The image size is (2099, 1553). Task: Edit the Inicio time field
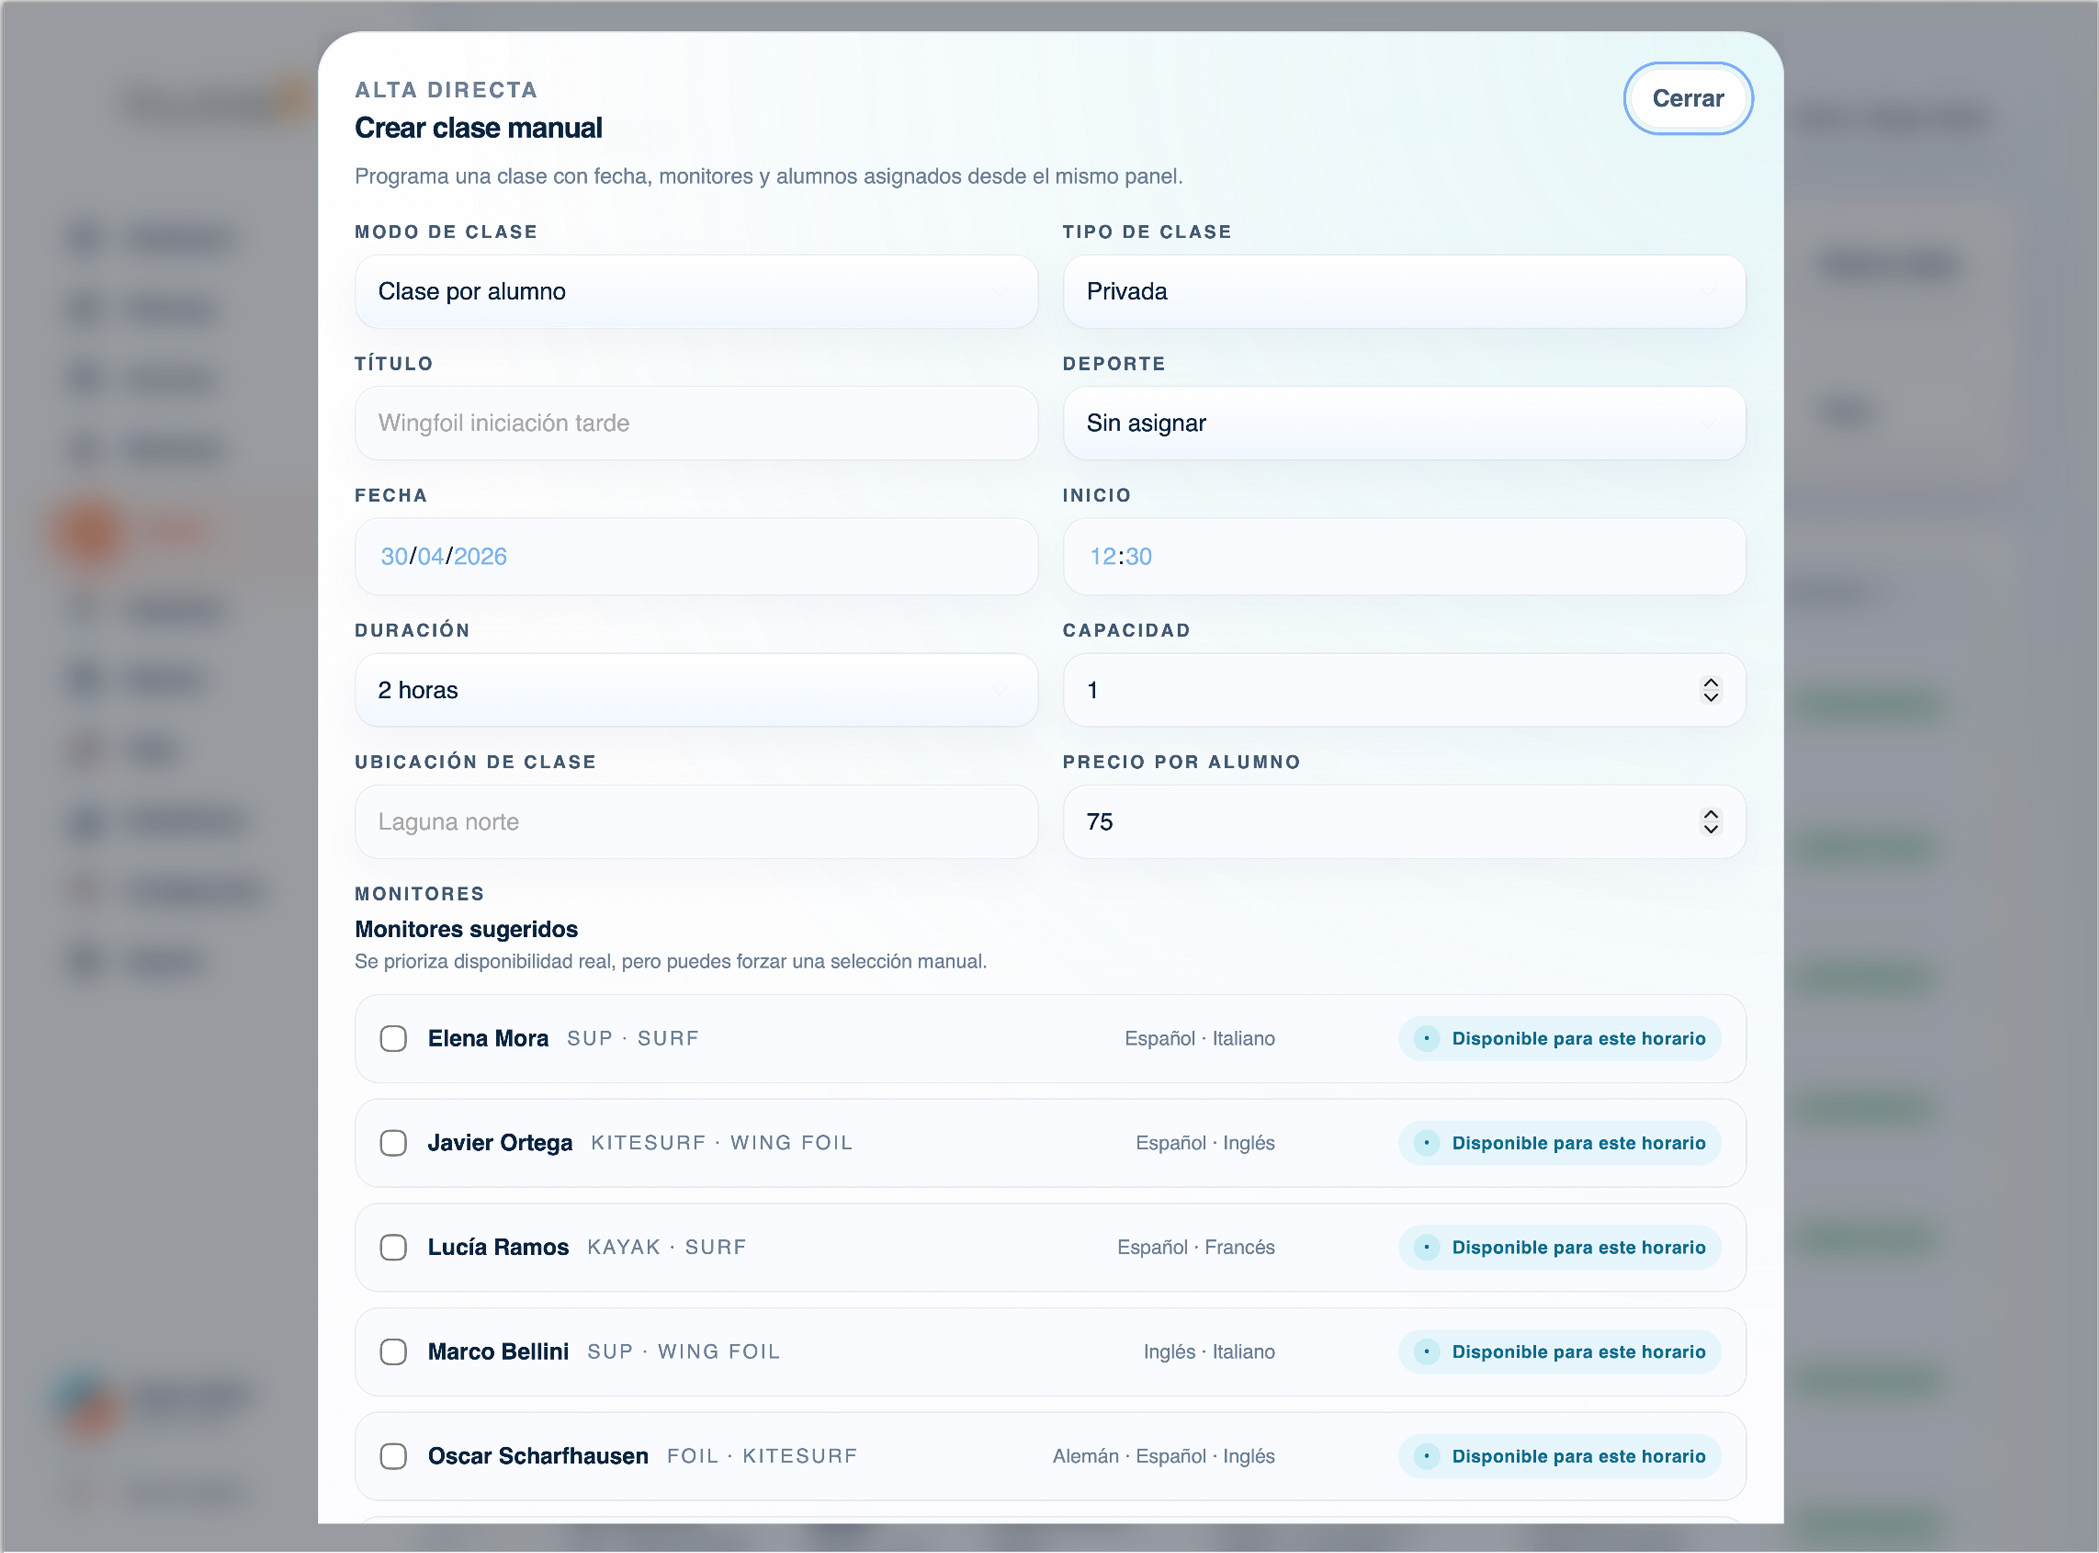tap(1404, 556)
